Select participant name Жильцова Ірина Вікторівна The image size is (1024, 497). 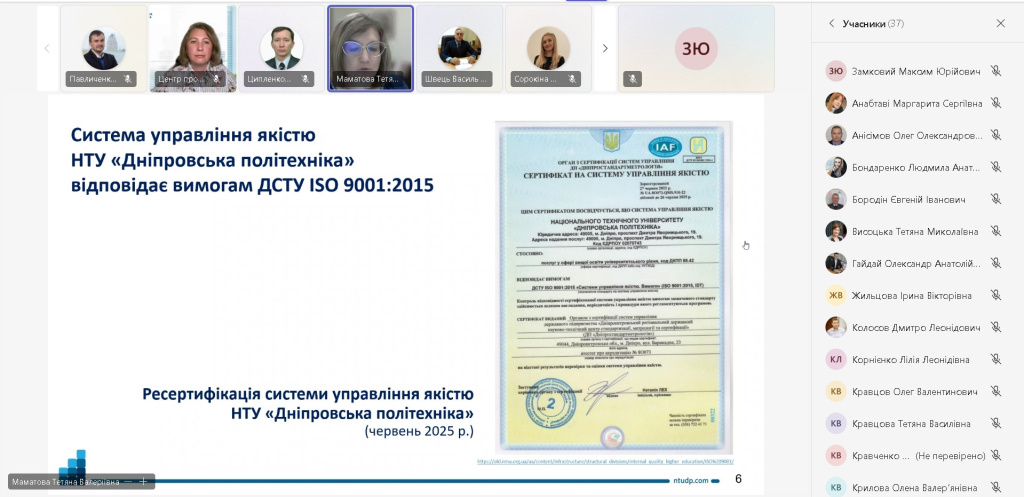(x=912, y=295)
